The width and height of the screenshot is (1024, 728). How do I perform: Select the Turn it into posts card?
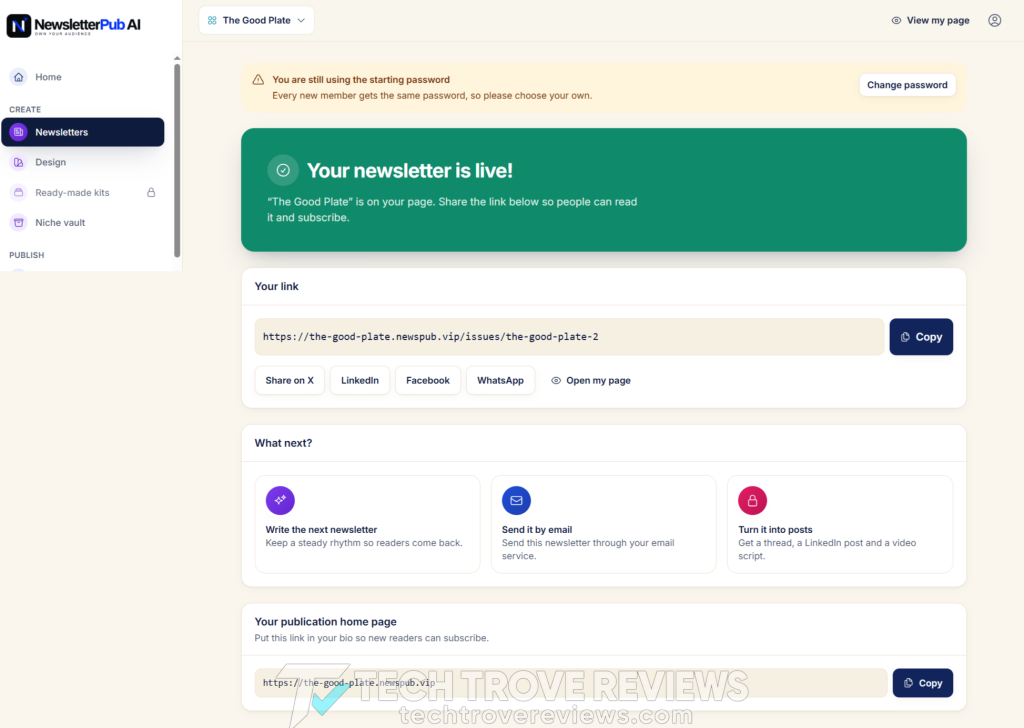[x=840, y=524]
